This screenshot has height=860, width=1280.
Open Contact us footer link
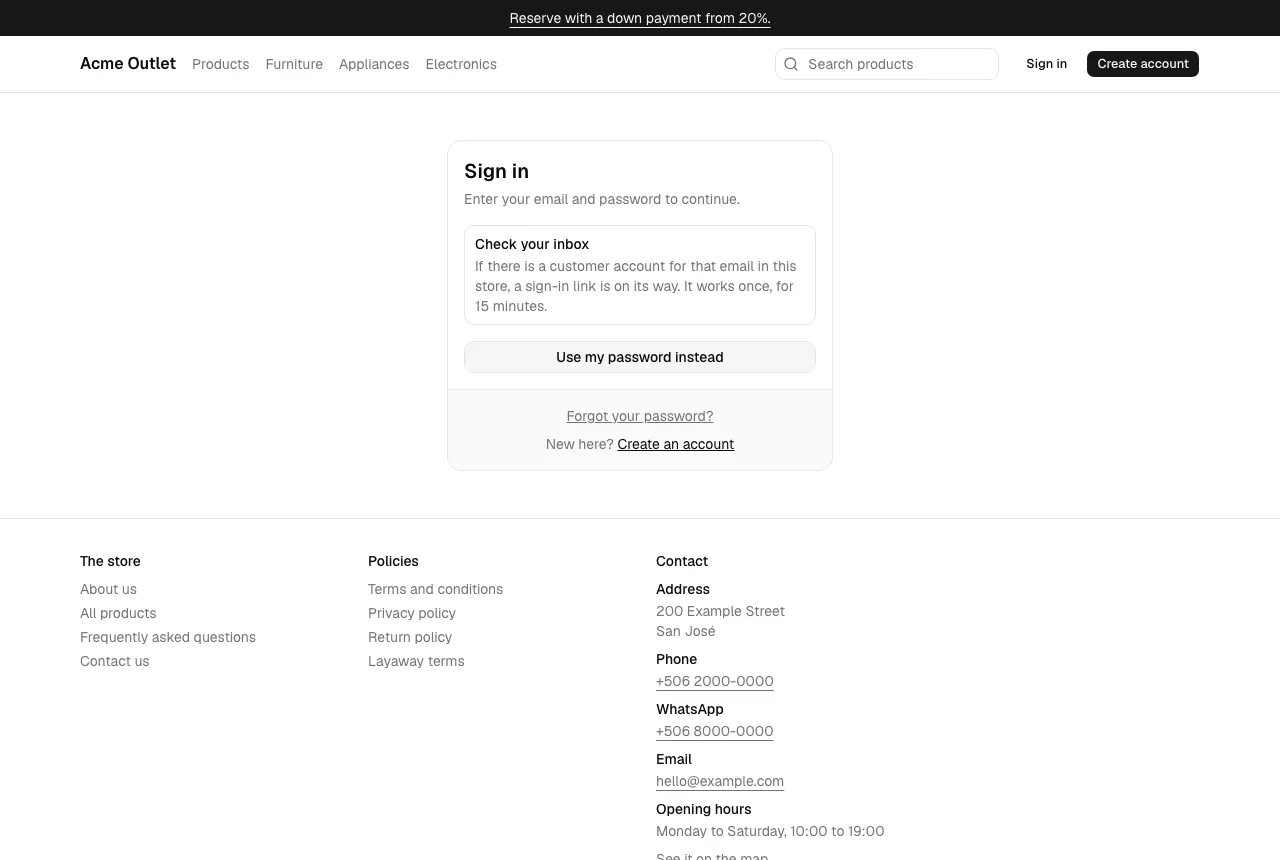[115, 661]
